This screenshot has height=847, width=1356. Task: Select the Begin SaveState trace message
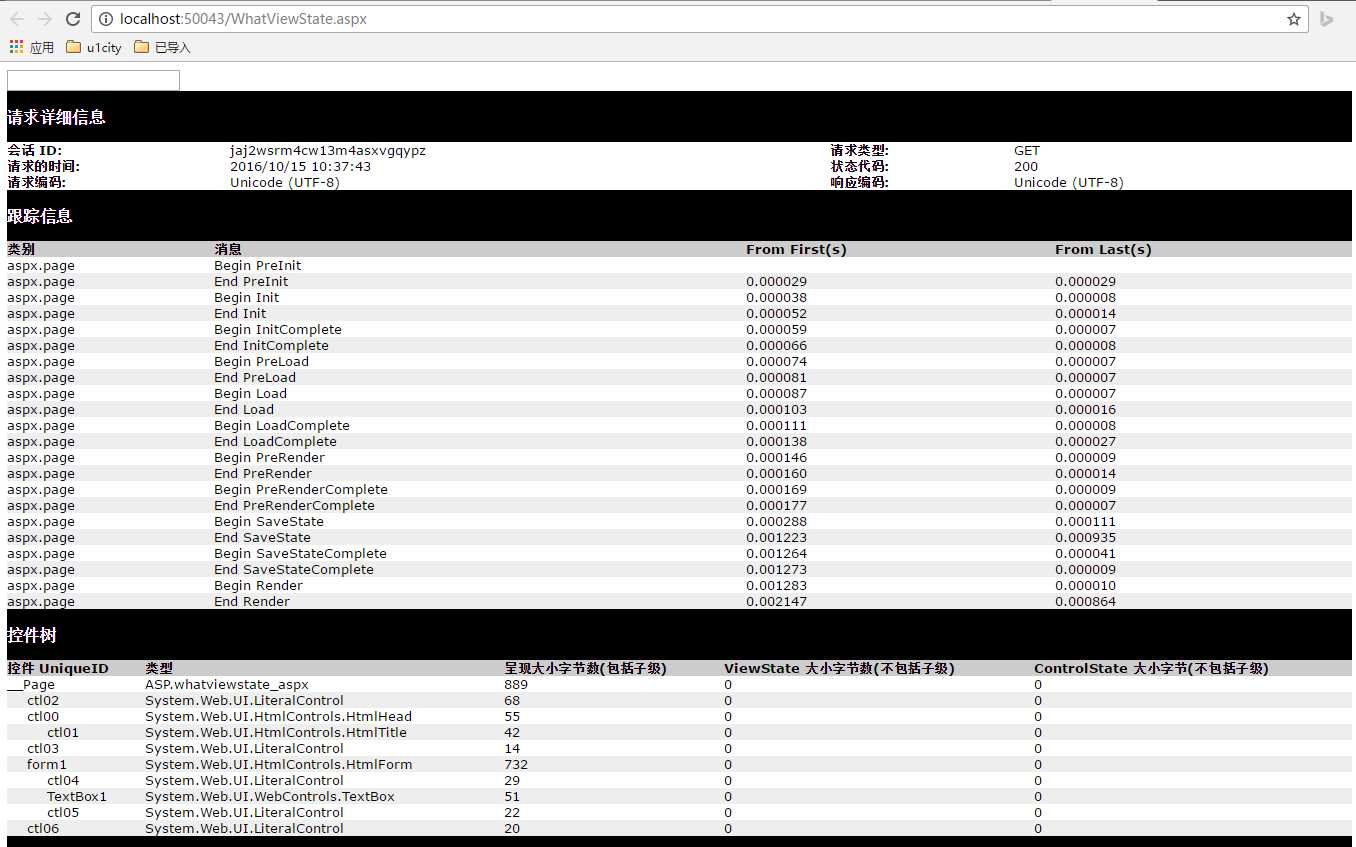pyautogui.click(x=269, y=521)
